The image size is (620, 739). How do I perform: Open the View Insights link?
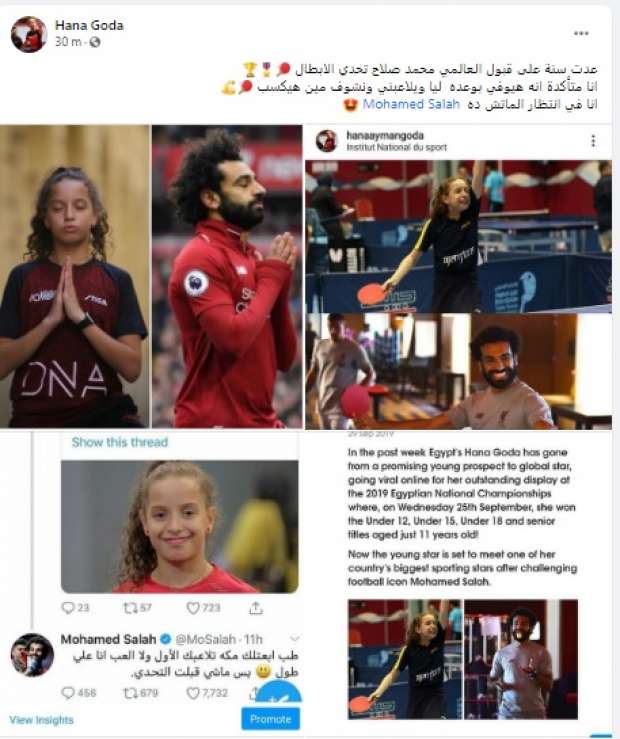41,720
